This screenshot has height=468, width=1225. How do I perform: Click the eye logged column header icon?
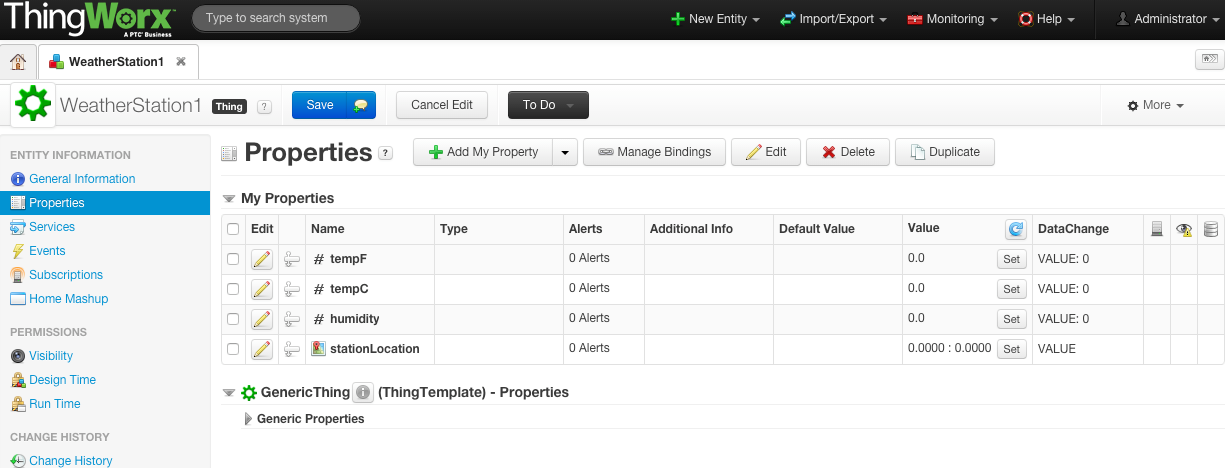1184,229
